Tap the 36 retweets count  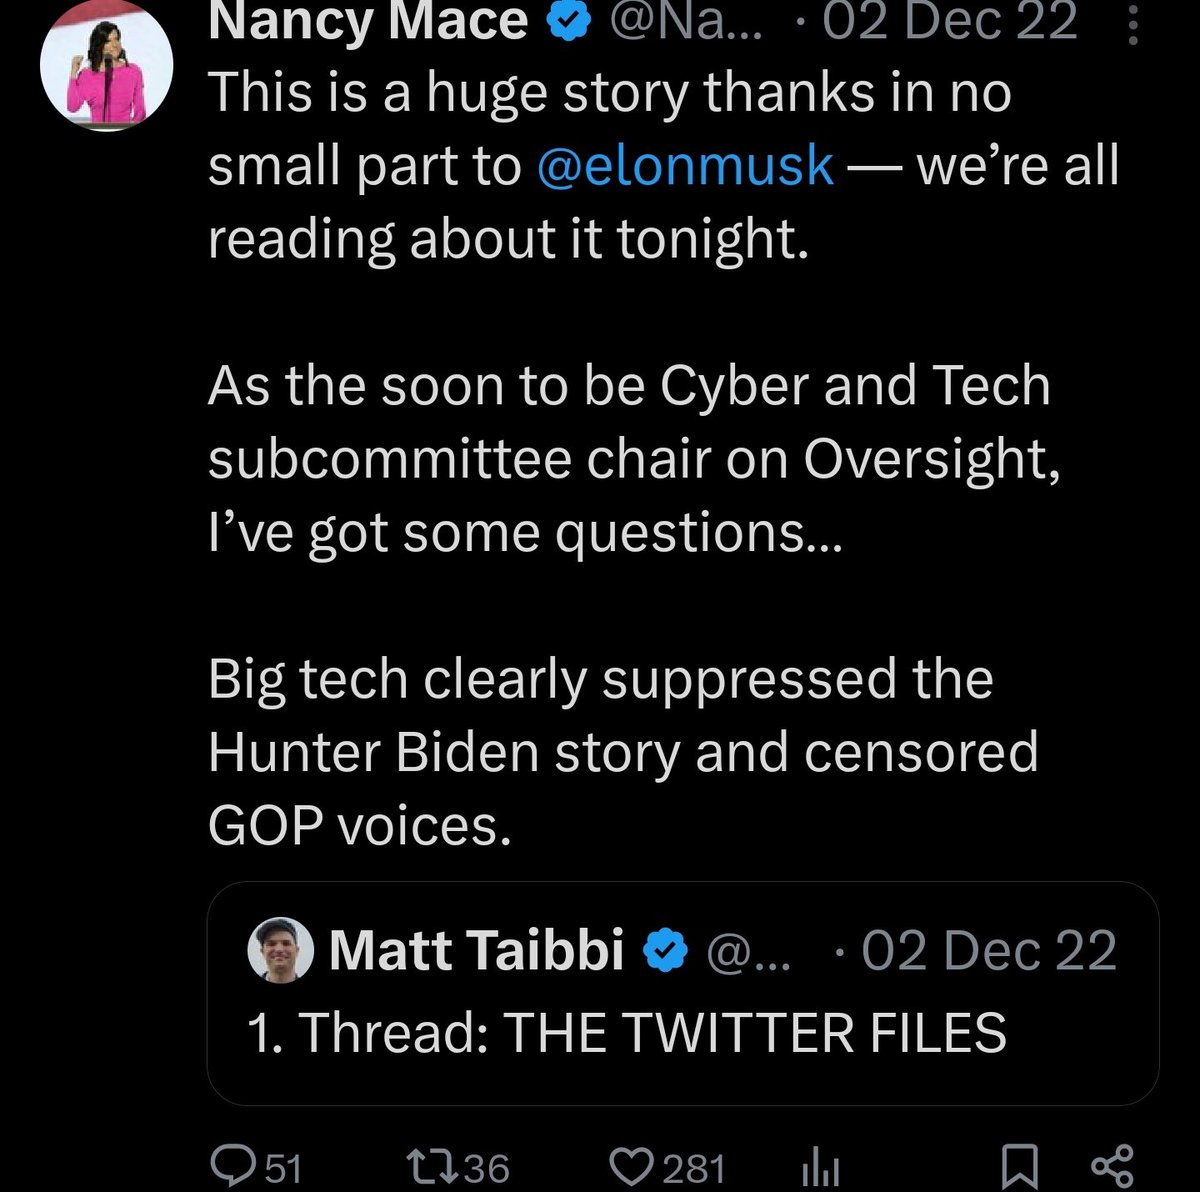[487, 1167]
